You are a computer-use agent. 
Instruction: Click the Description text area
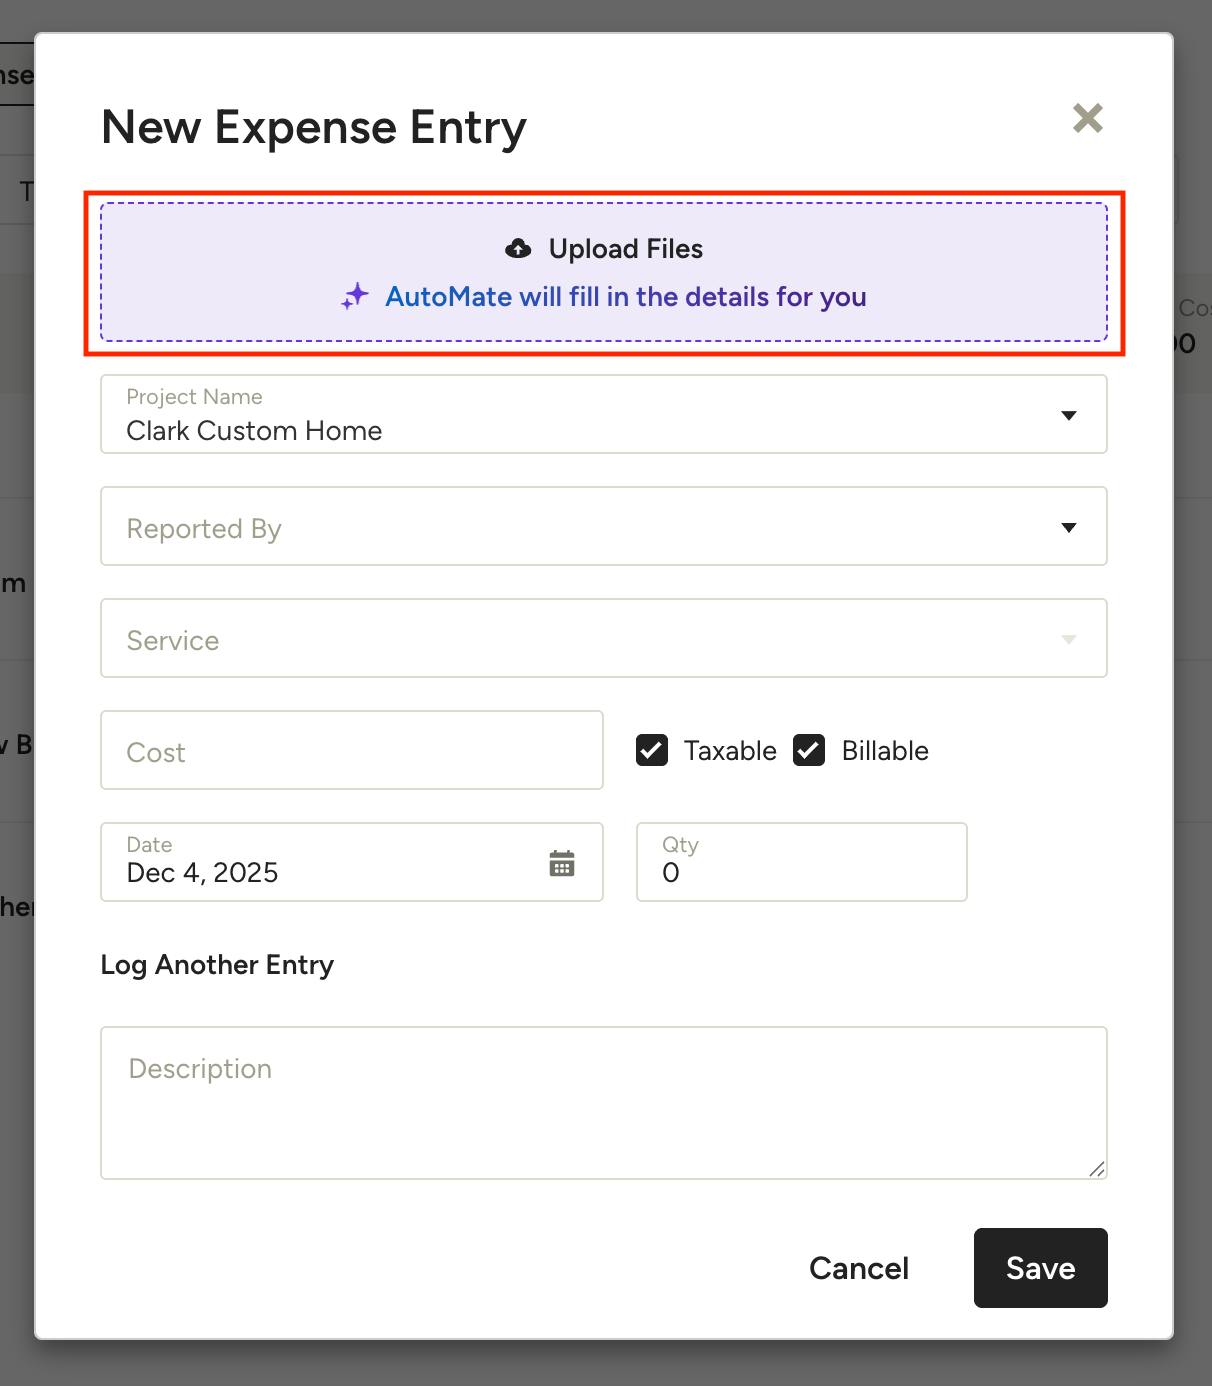(603, 1103)
